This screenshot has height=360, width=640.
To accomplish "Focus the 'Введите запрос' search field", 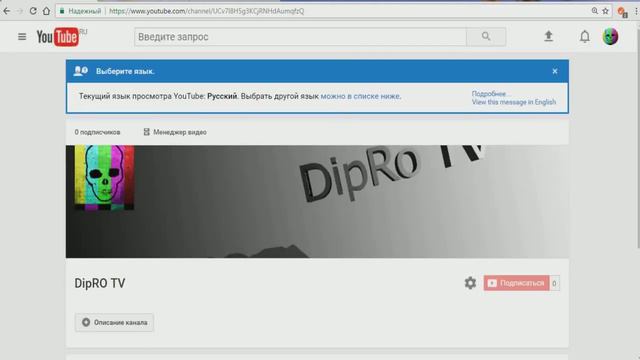I will click(300, 37).
